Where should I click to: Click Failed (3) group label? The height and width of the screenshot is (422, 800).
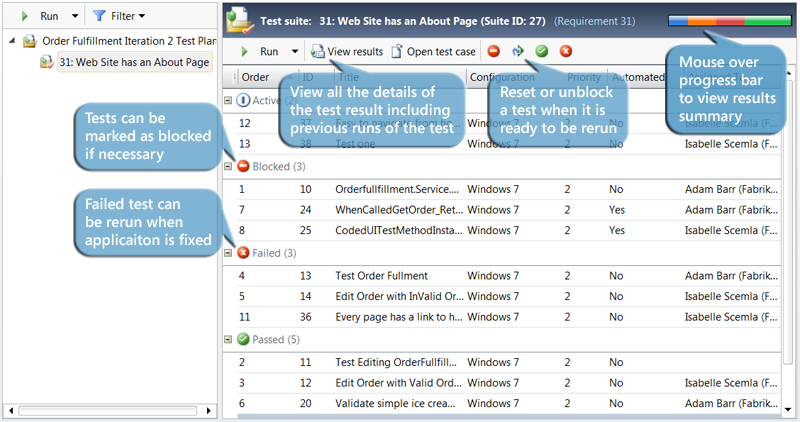pos(274,253)
